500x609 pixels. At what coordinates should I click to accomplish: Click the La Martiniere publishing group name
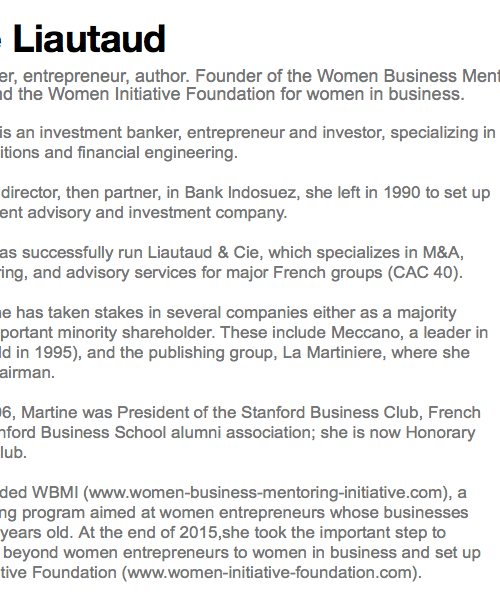click(334, 353)
